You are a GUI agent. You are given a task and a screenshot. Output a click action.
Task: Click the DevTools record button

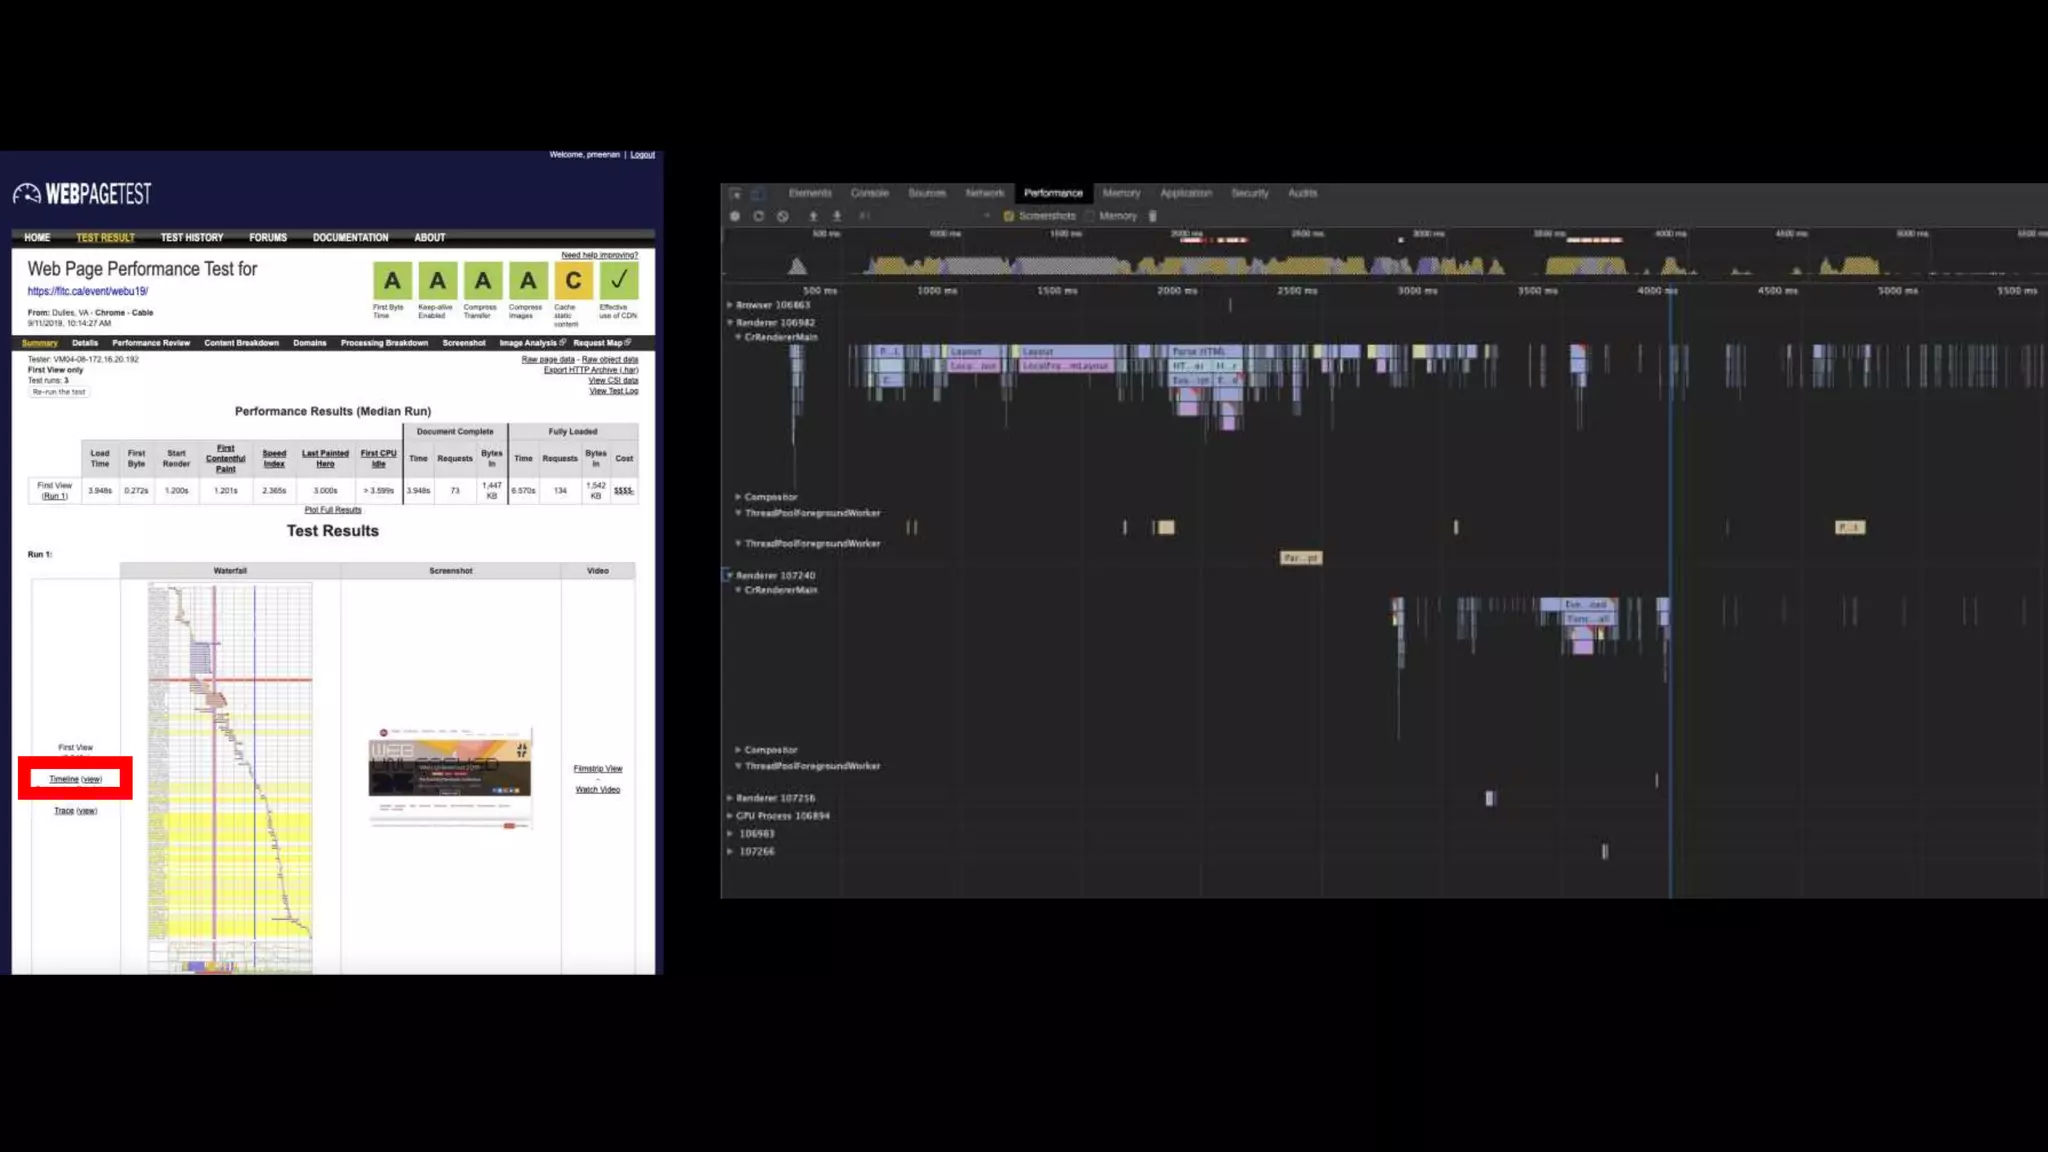point(735,216)
